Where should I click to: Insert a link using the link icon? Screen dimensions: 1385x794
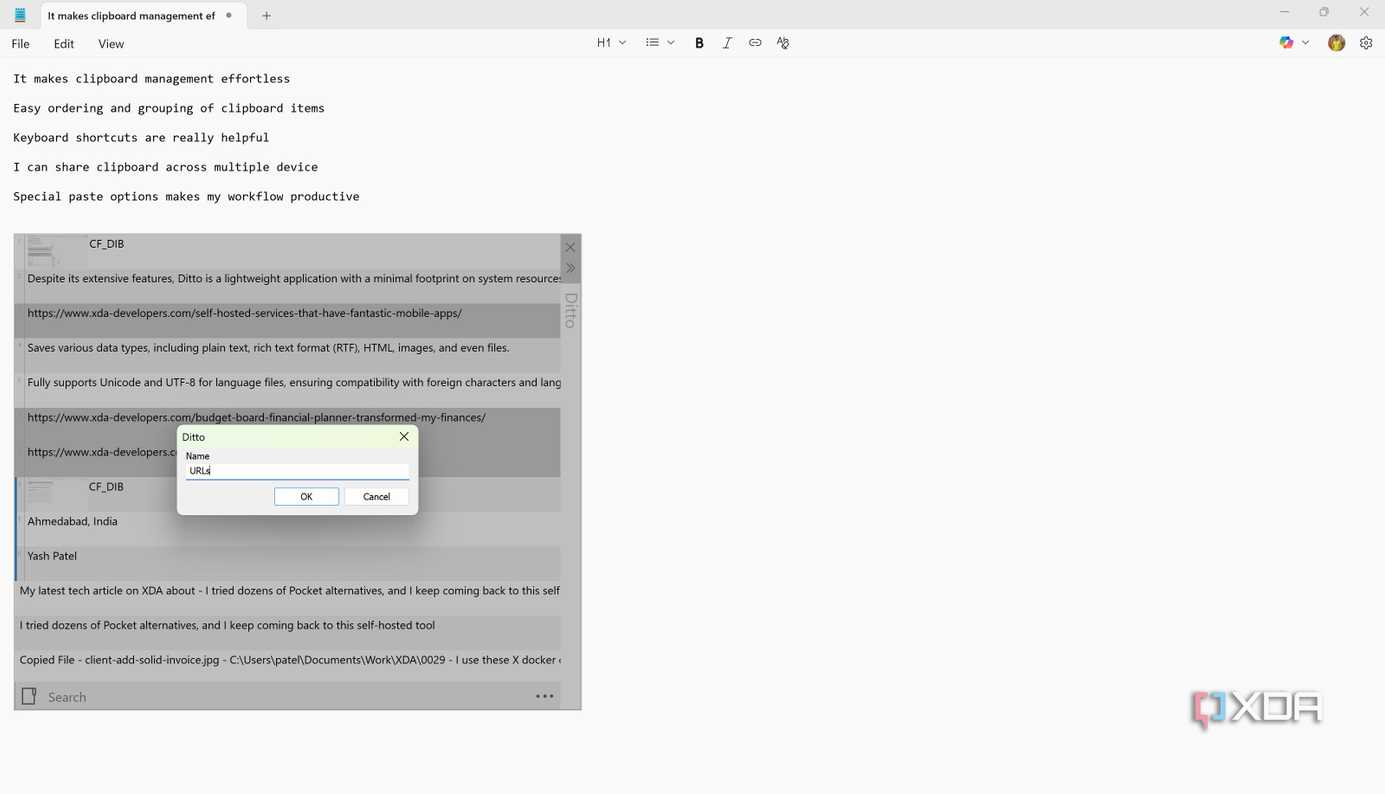(x=755, y=43)
